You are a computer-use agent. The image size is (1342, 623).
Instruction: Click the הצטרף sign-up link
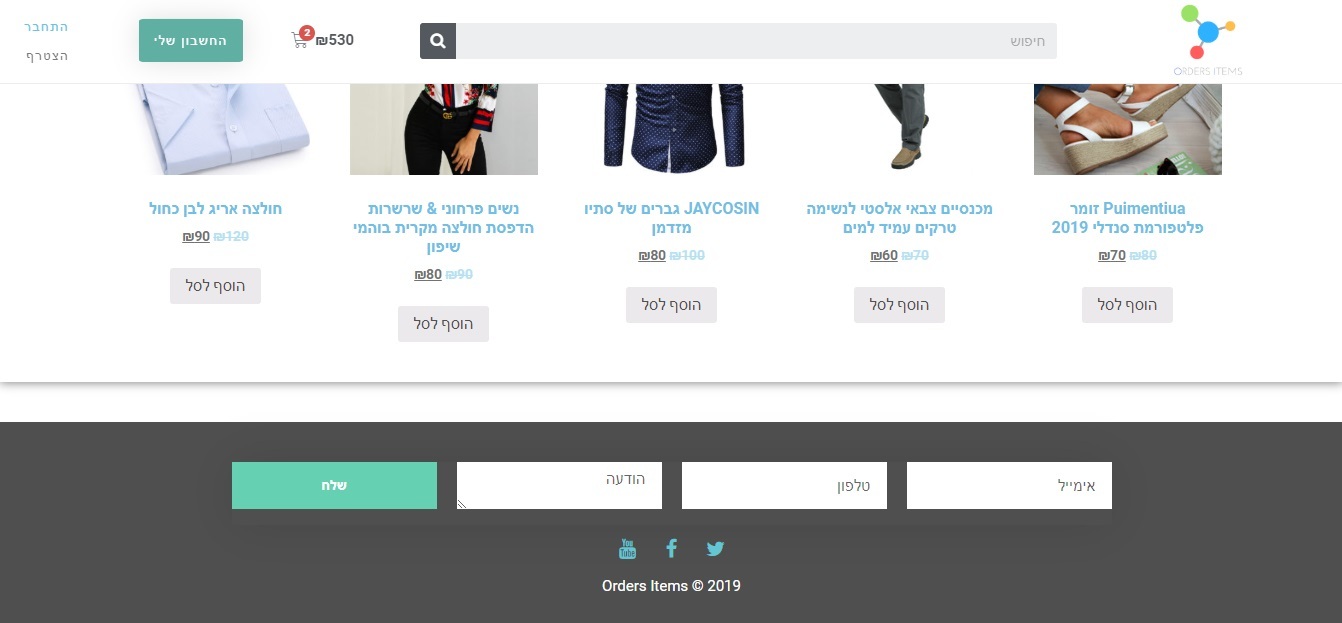click(x=47, y=56)
